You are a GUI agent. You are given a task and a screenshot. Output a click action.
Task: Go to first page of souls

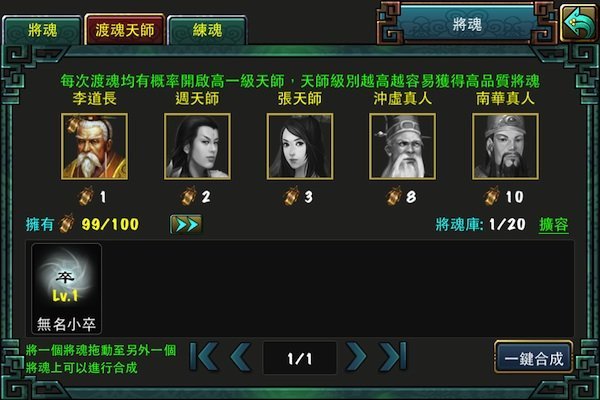point(204,357)
